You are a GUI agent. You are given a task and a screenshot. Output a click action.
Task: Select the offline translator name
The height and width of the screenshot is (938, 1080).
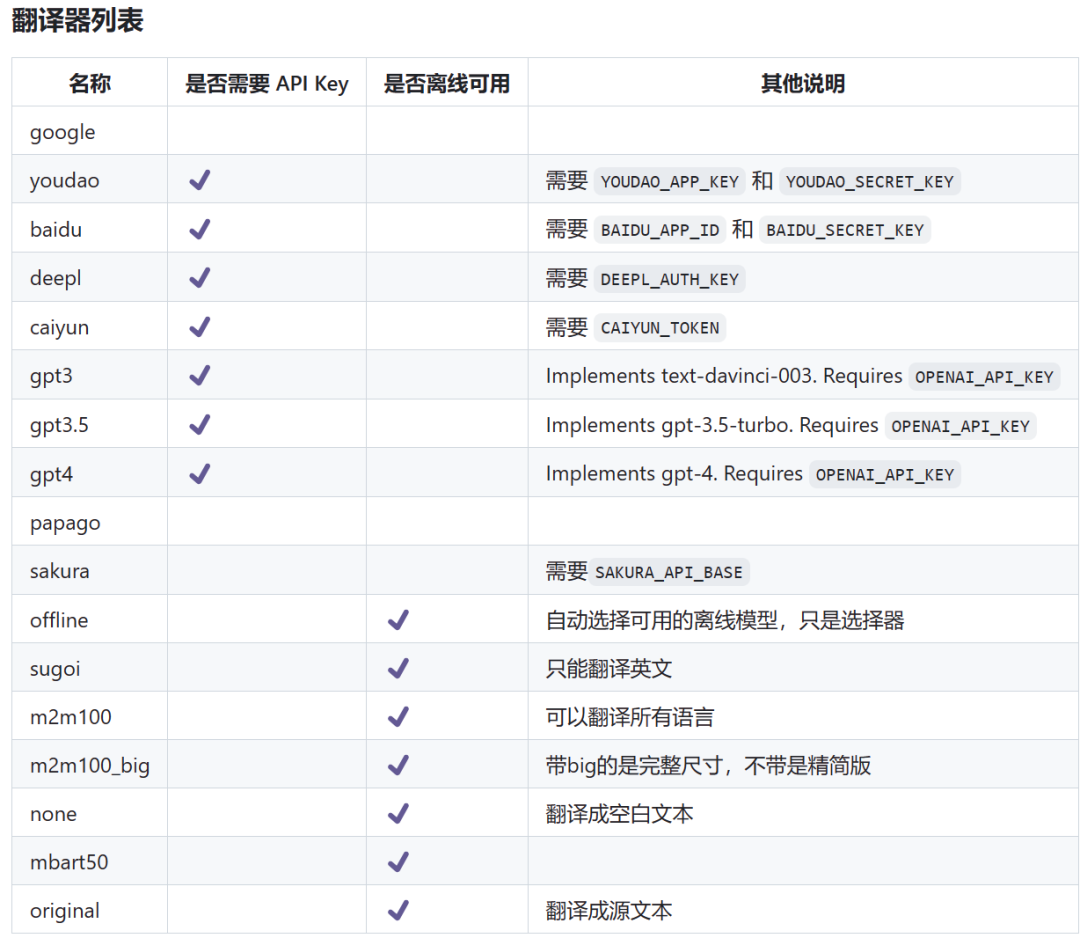(x=59, y=620)
